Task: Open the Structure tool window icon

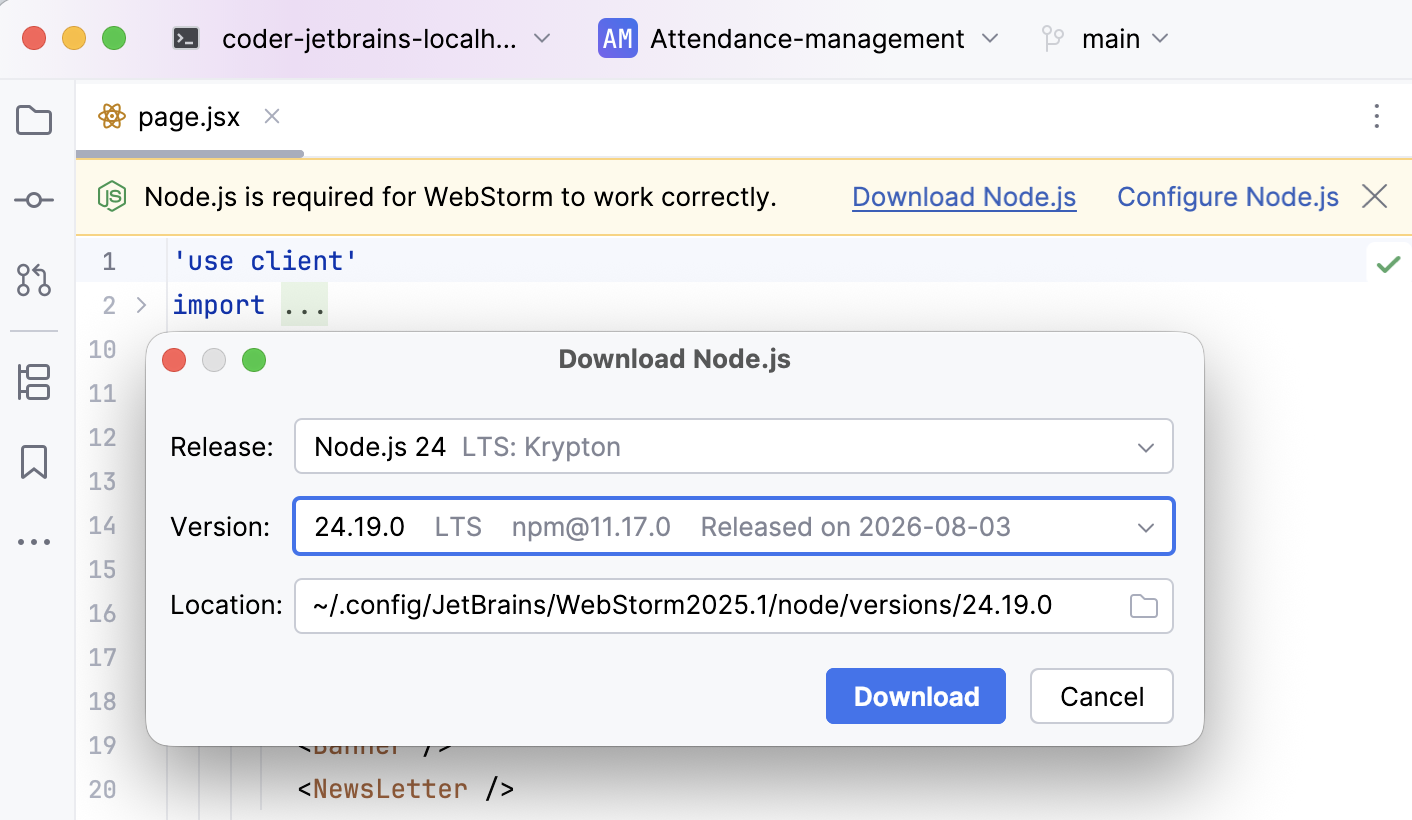Action: 34,382
